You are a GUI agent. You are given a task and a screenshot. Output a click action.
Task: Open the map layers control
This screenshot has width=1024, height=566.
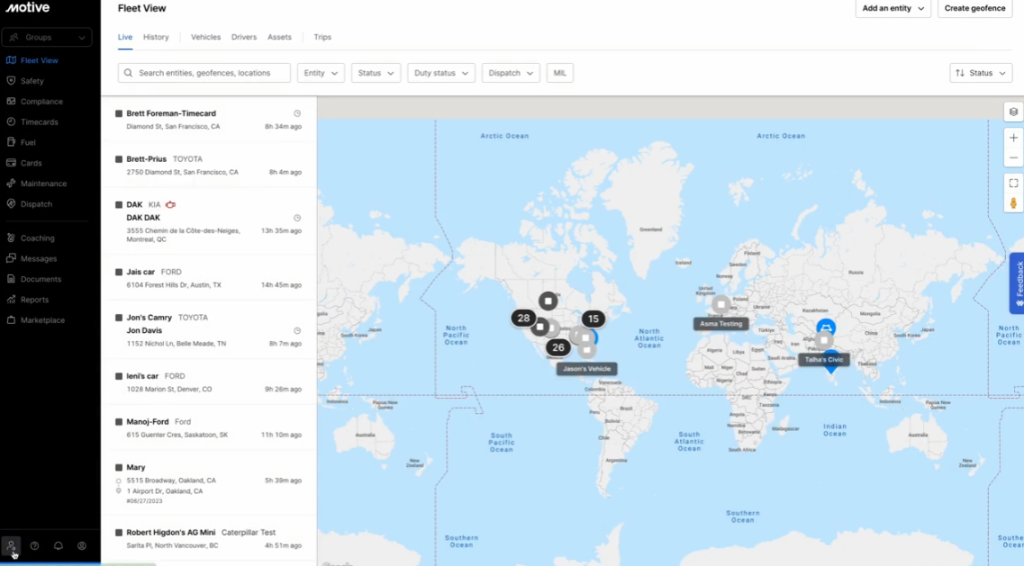[1013, 111]
